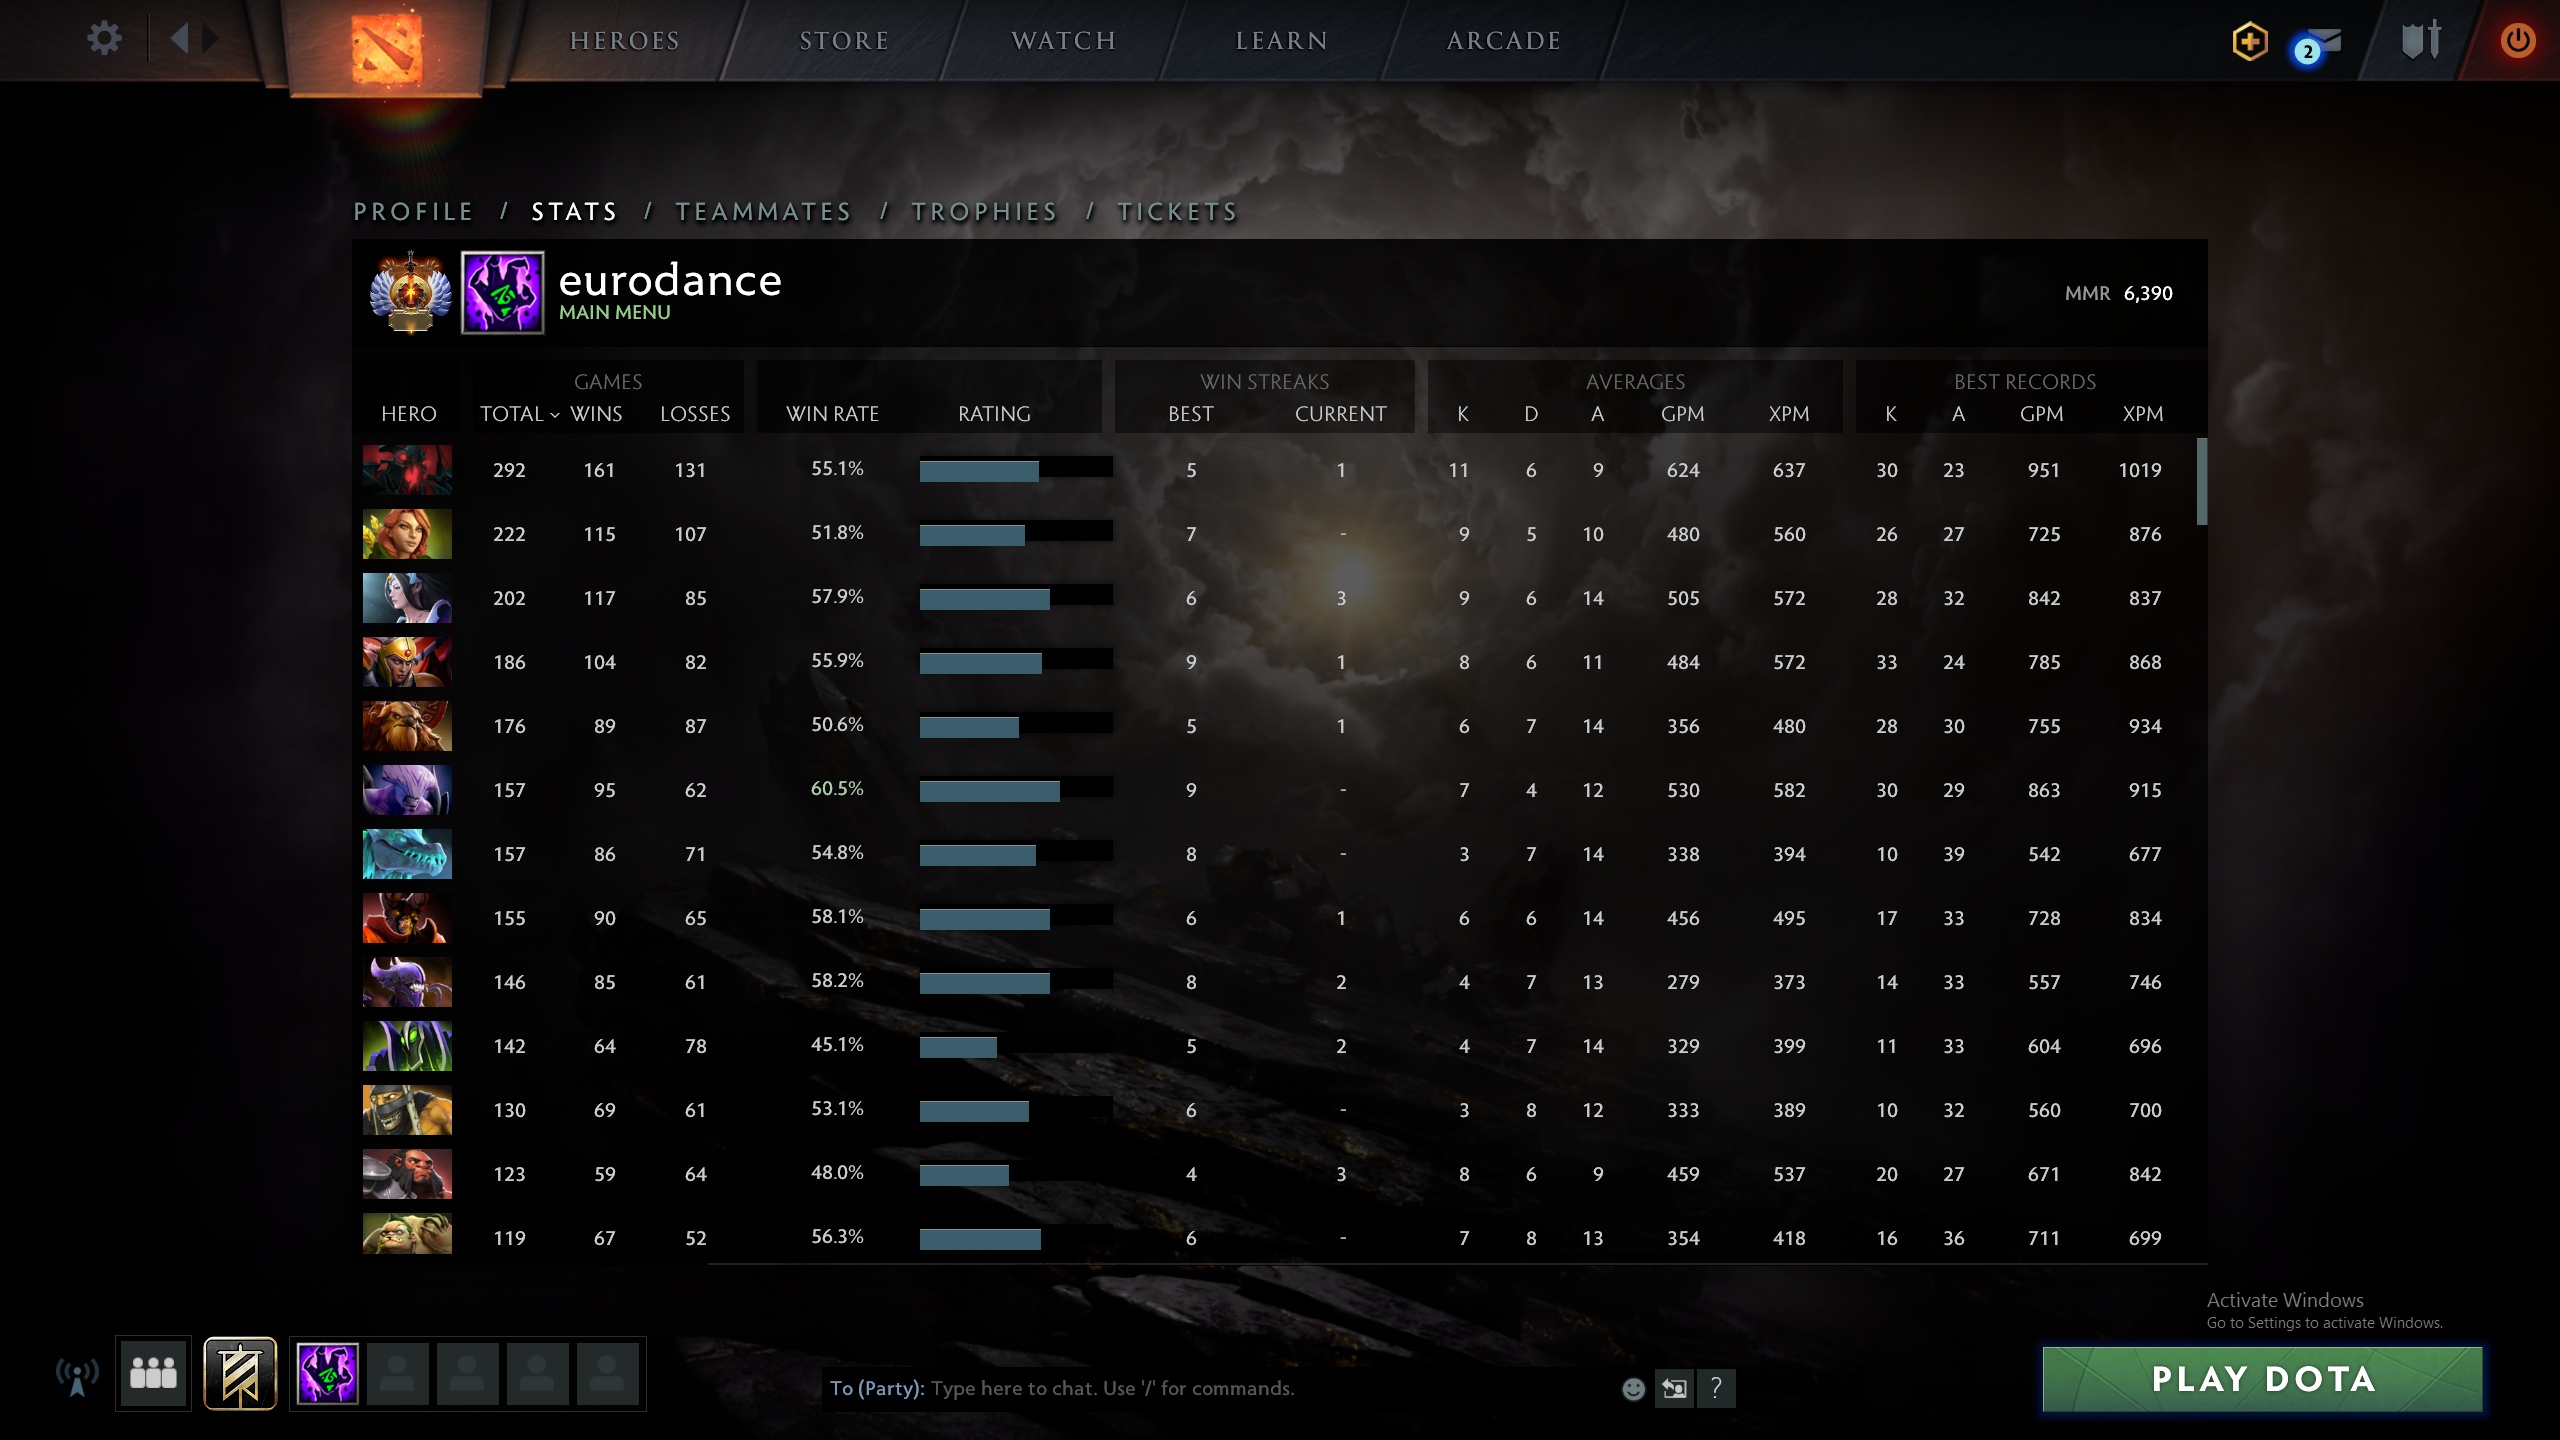Click the voice broadcast signal icon
Image resolution: width=2560 pixels, height=1440 pixels.
click(77, 1376)
